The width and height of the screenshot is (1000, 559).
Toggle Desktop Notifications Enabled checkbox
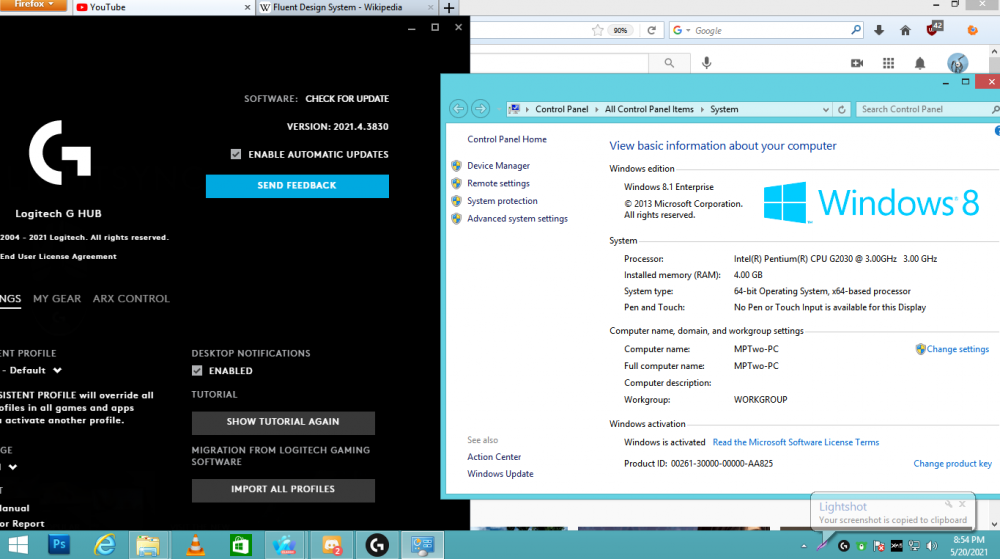pos(197,370)
